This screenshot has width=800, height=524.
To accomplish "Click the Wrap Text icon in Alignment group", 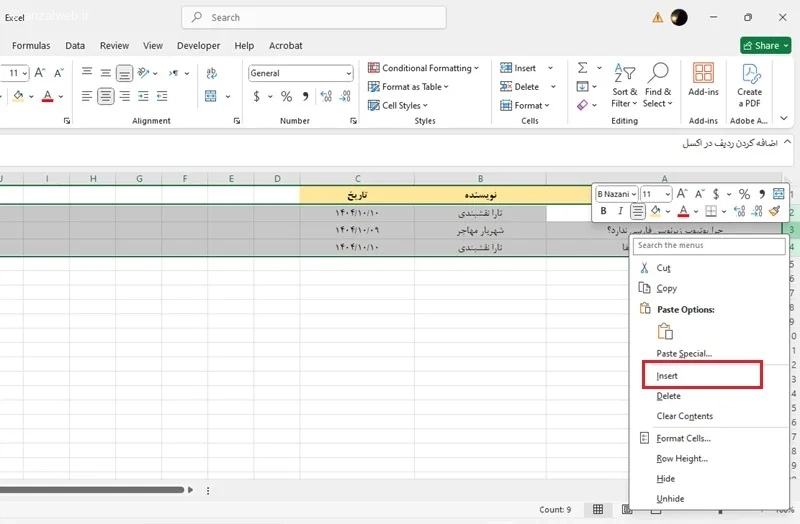I will click(212, 73).
